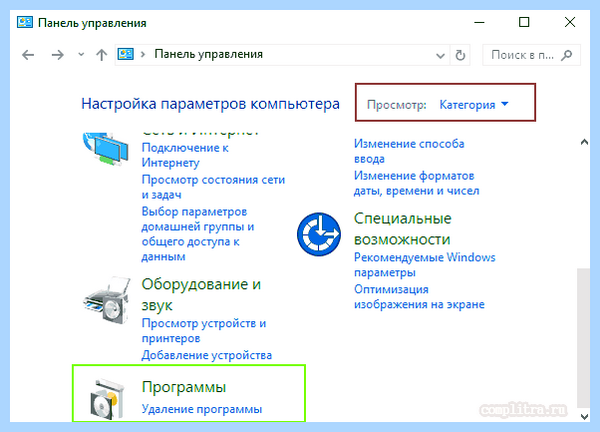Close the Панель управления window
600x432 pixels.
point(570,22)
